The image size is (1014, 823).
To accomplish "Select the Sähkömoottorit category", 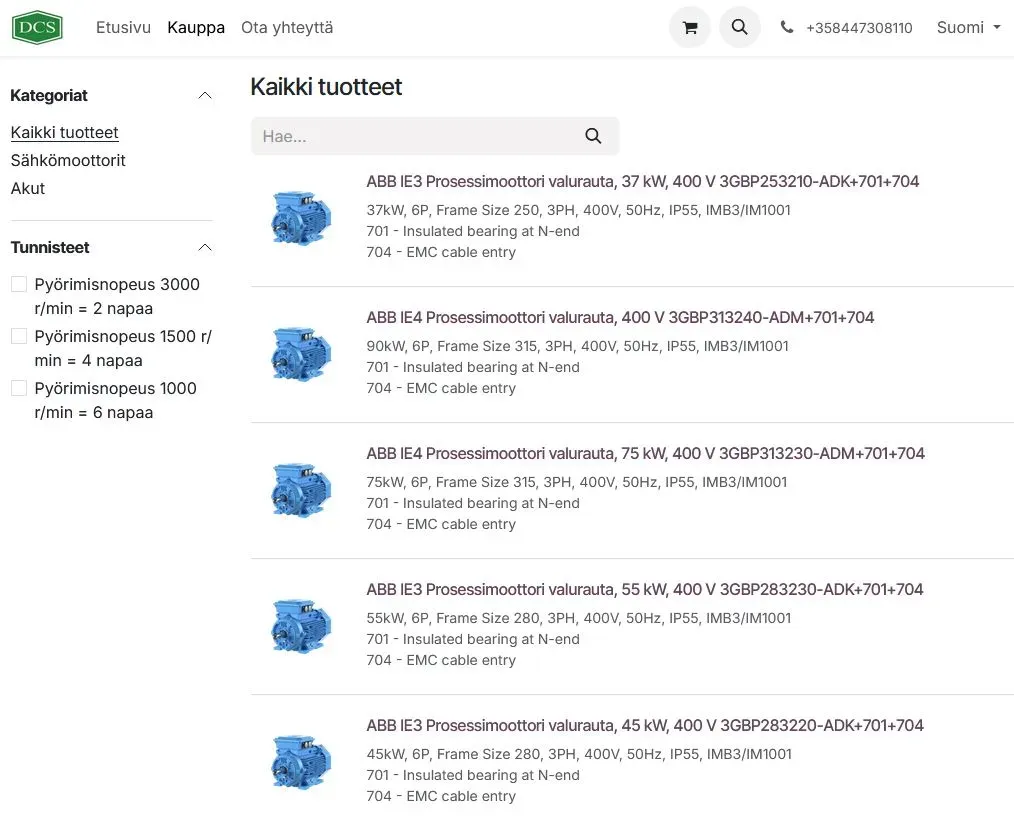I will [68, 160].
